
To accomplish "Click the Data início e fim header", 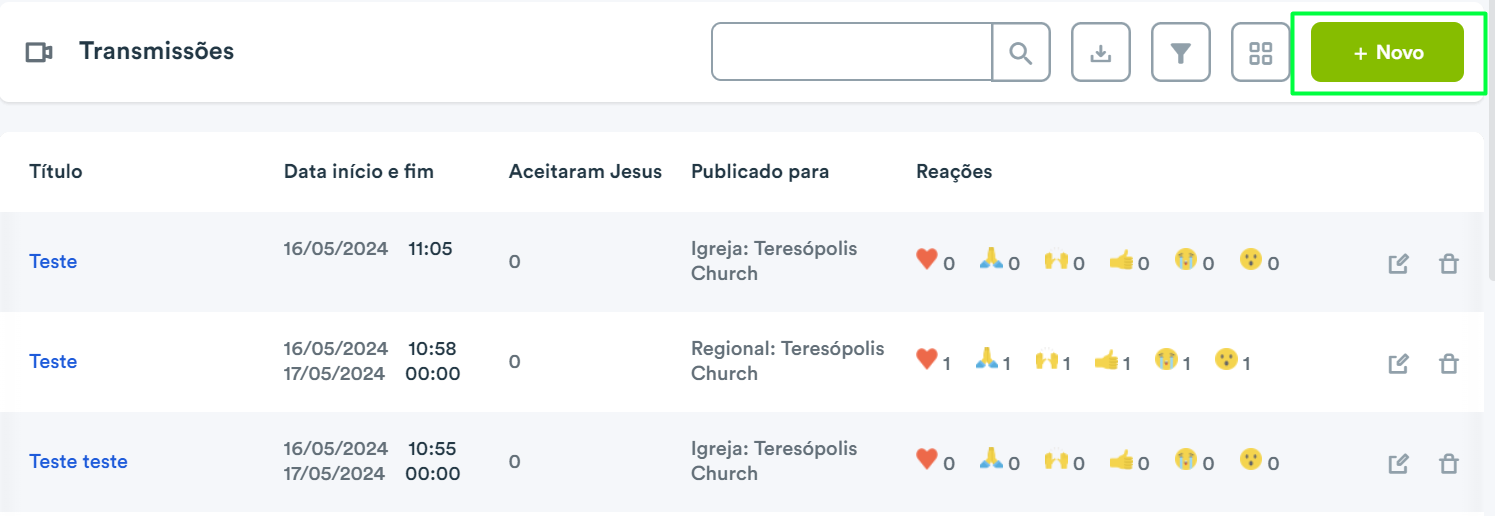I will pyautogui.click(x=359, y=171).
